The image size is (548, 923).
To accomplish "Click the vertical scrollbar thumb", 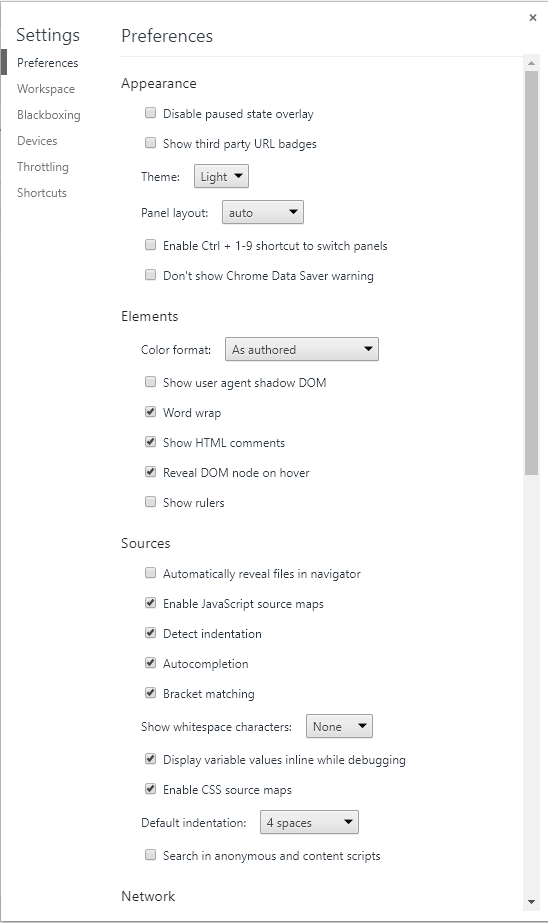I will [x=532, y=273].
